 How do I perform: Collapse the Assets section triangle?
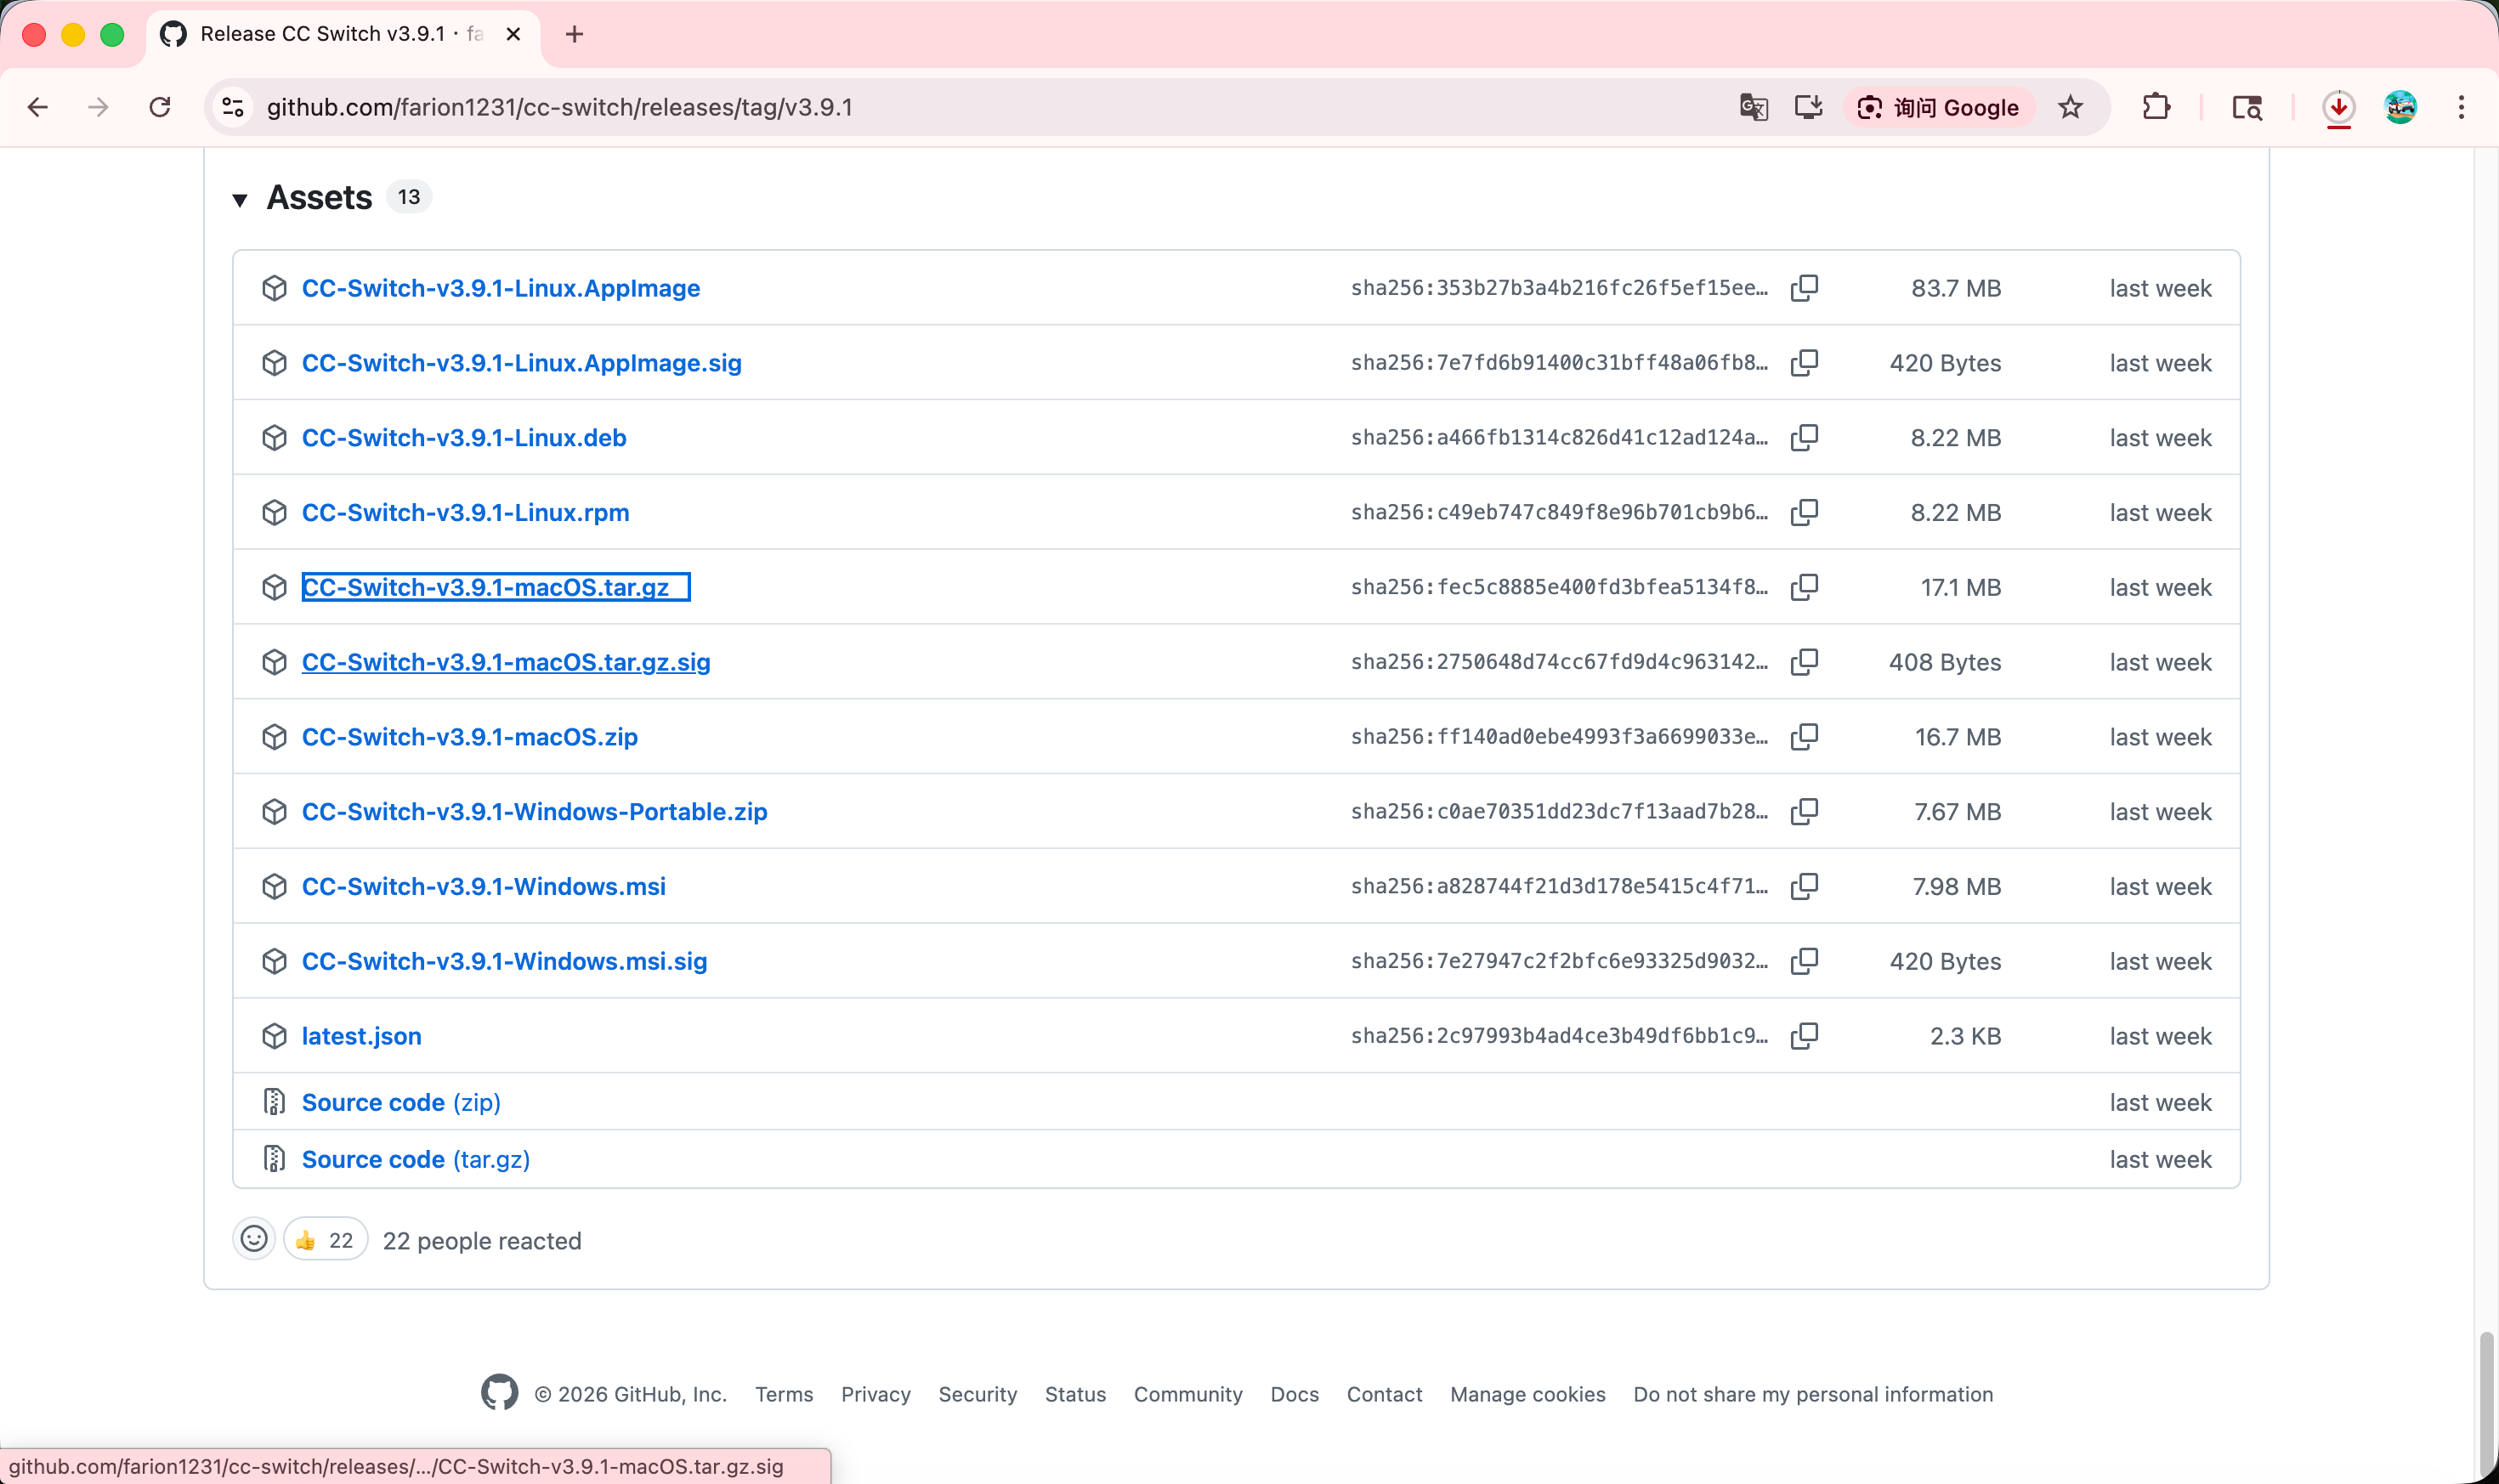point(240,200)
